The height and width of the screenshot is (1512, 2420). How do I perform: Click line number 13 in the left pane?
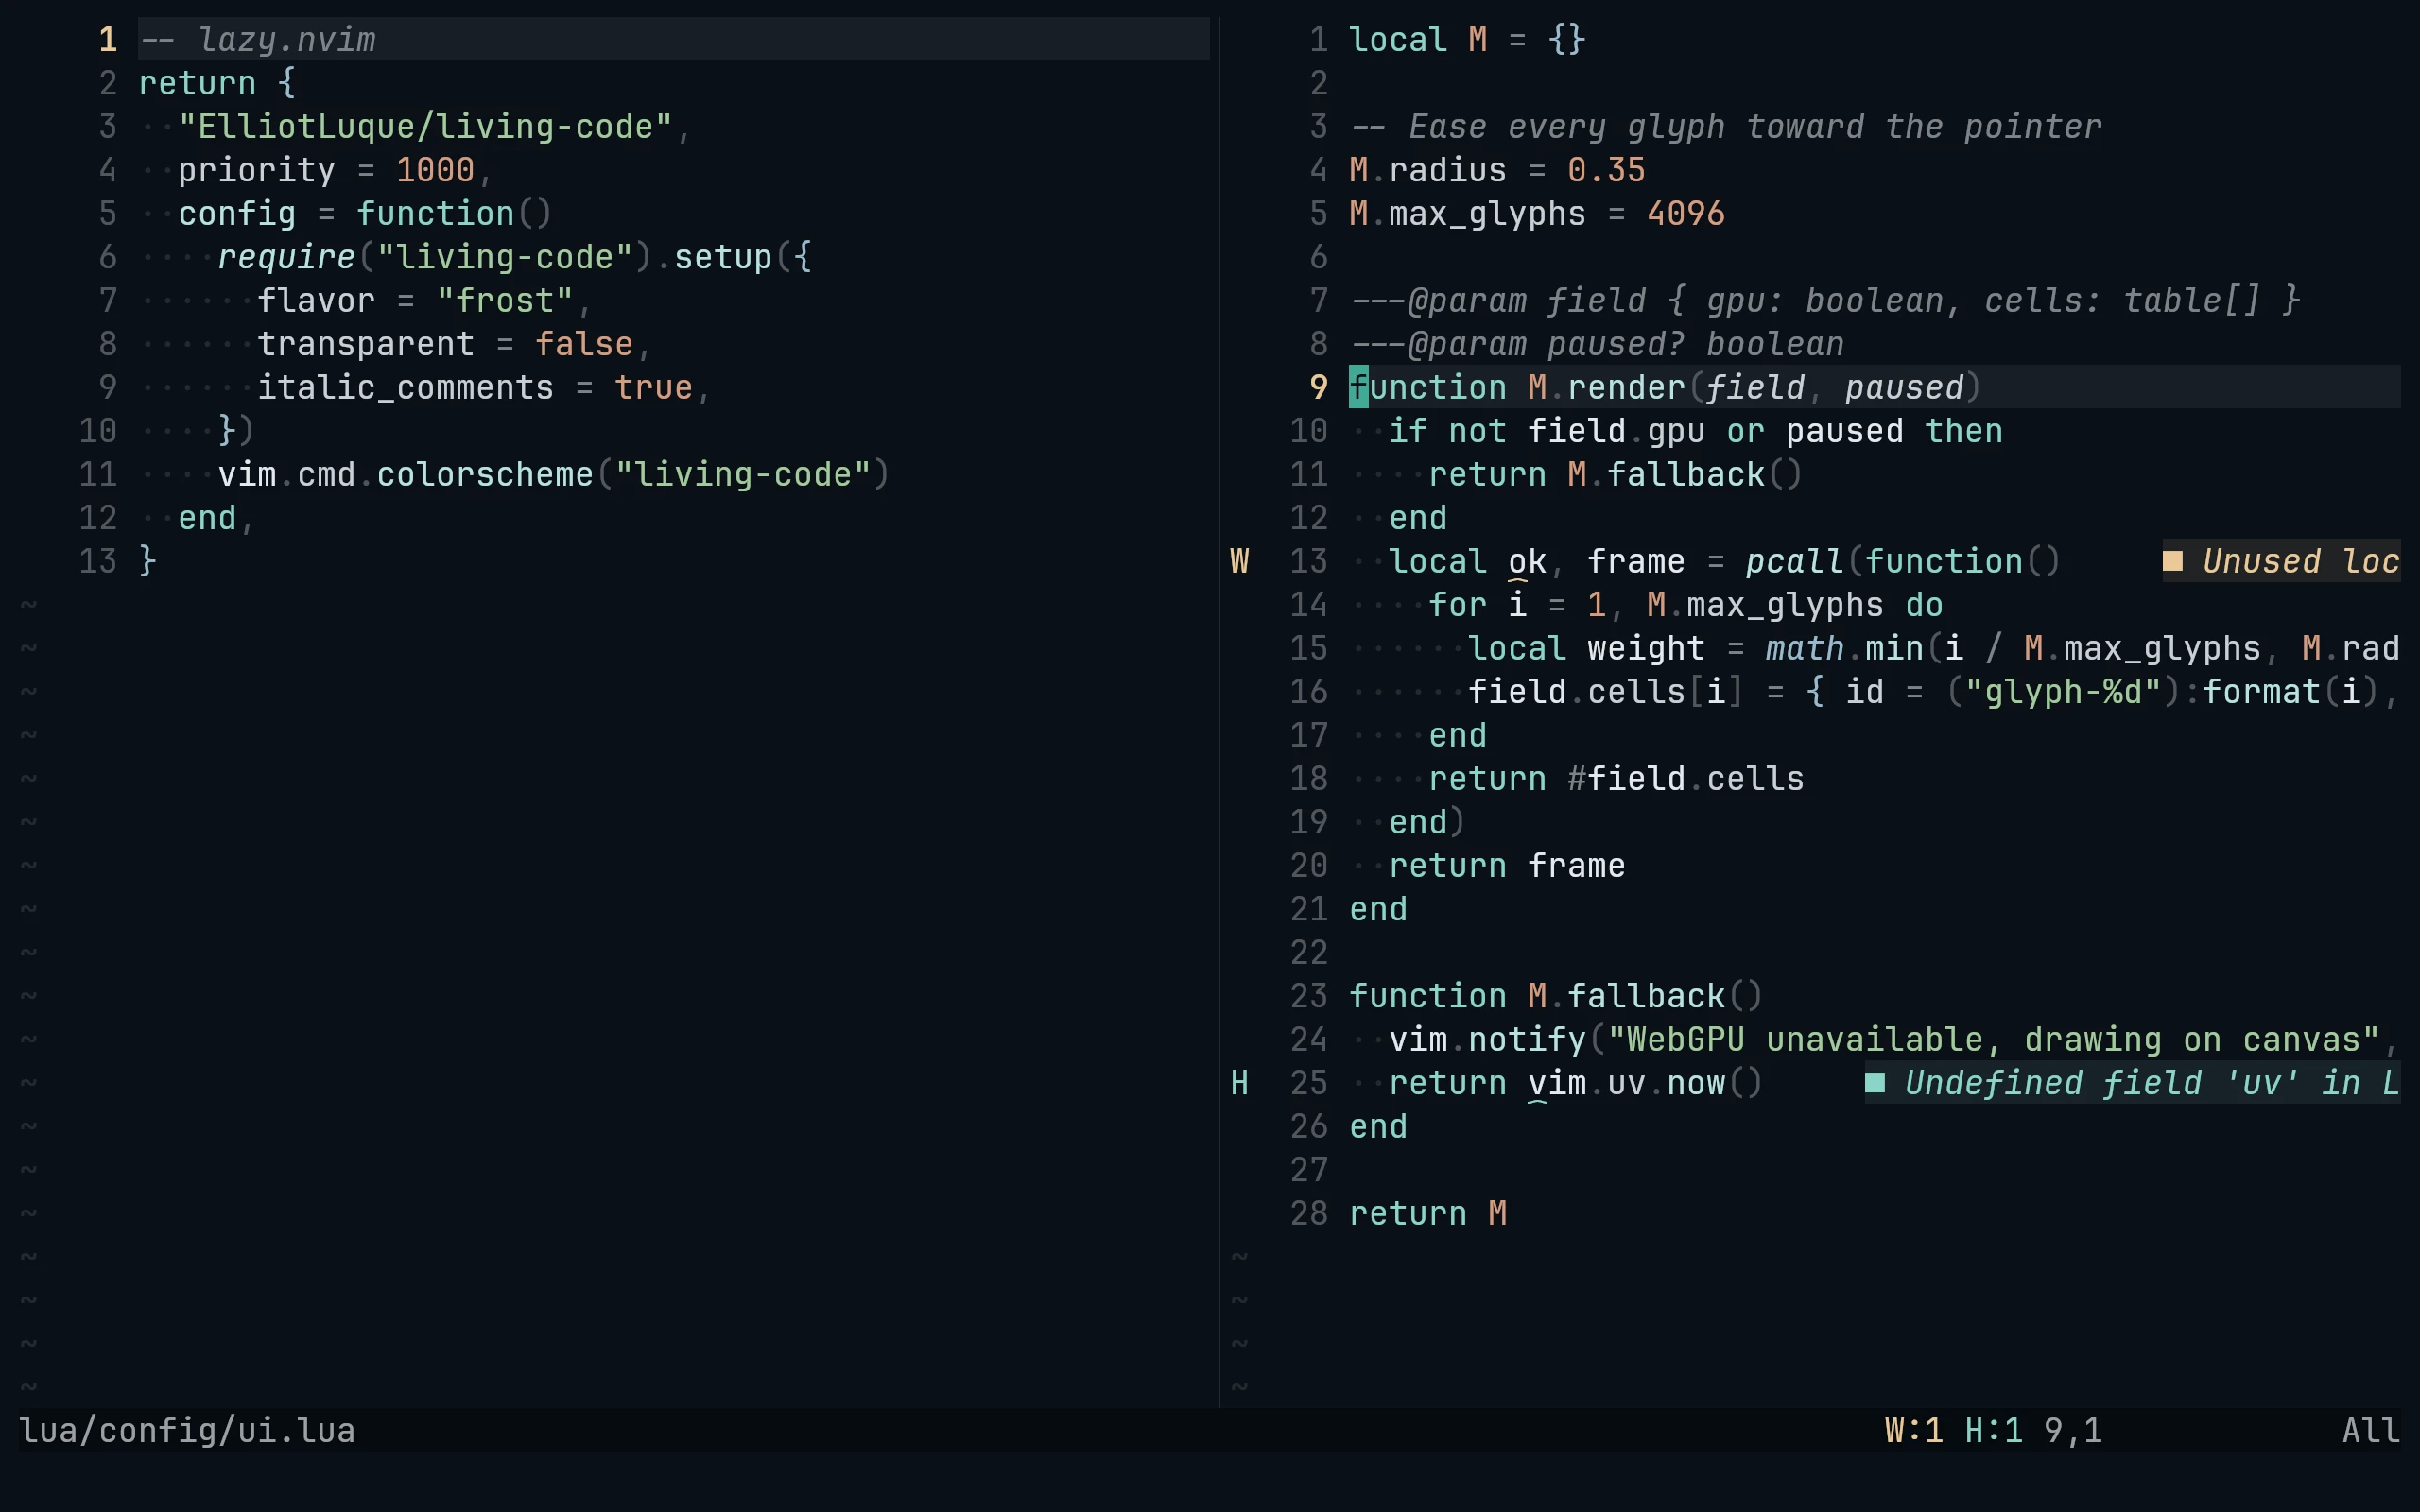tap(98, 561)
